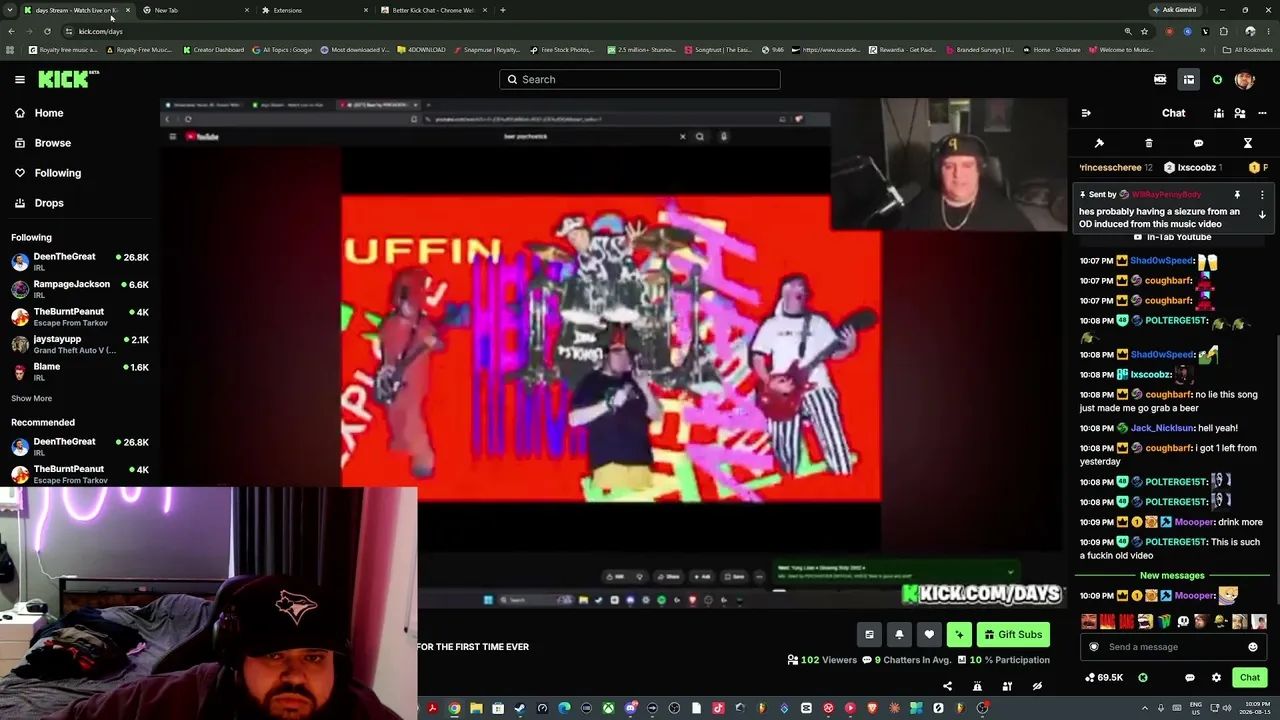This screenshot has height=720, width=1280.
Task: Open the Creator Dashboard bookmark
Action: pyautogui.click(x=214, y=50)
